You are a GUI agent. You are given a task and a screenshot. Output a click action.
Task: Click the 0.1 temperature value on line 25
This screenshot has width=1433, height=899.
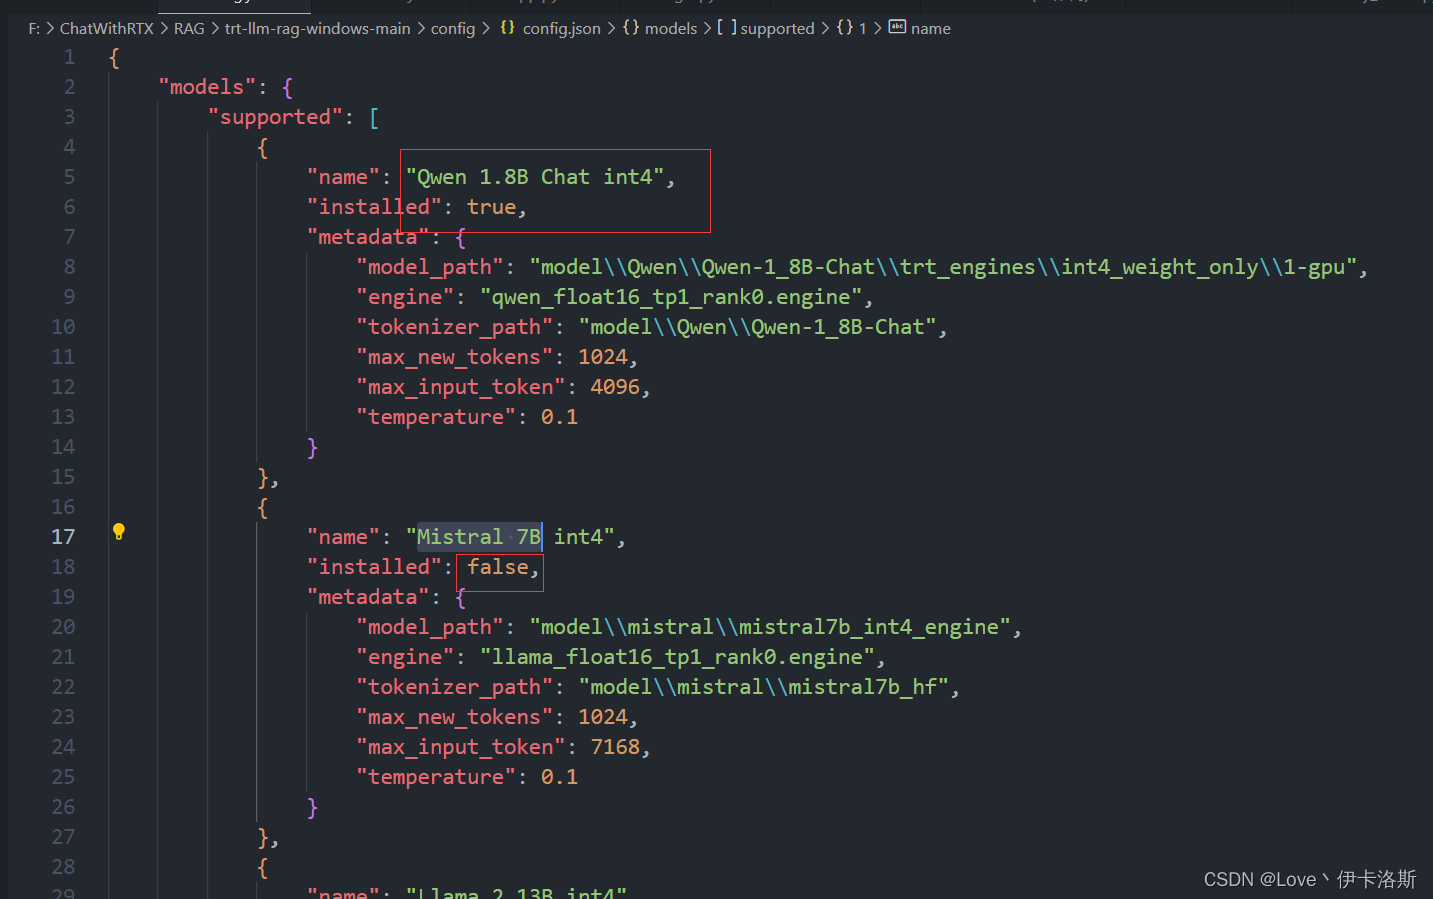coord(559,777)
